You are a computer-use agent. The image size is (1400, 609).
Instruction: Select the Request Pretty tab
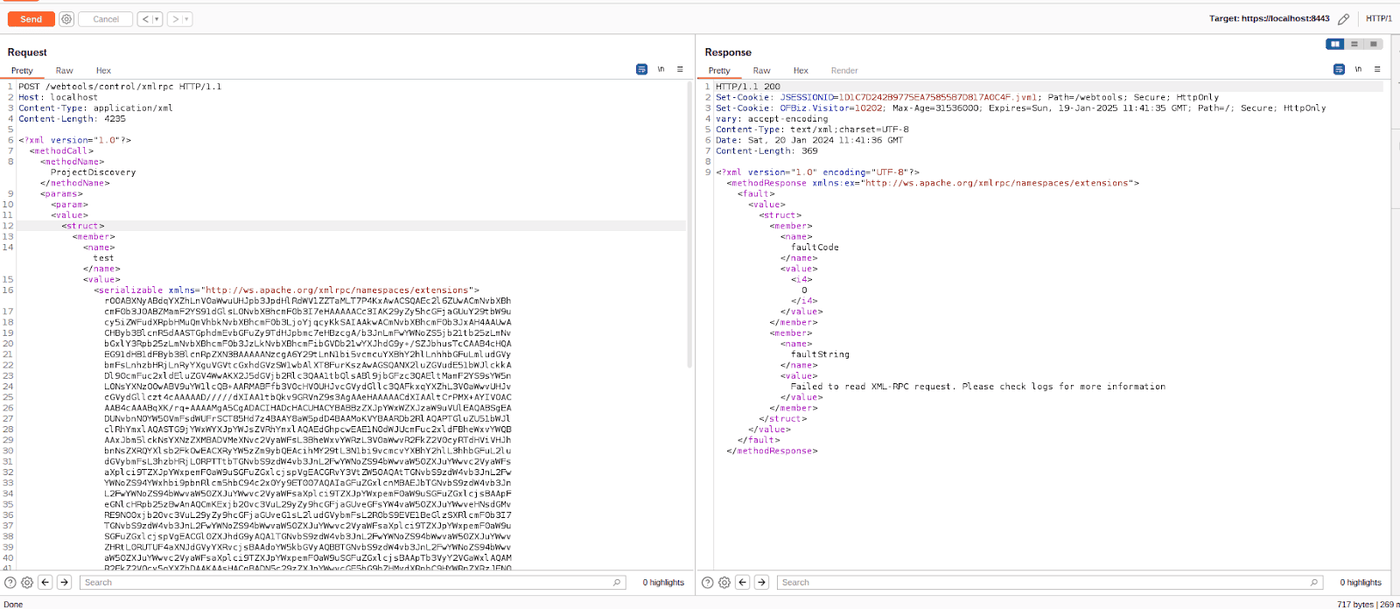[x=22, y=70]
